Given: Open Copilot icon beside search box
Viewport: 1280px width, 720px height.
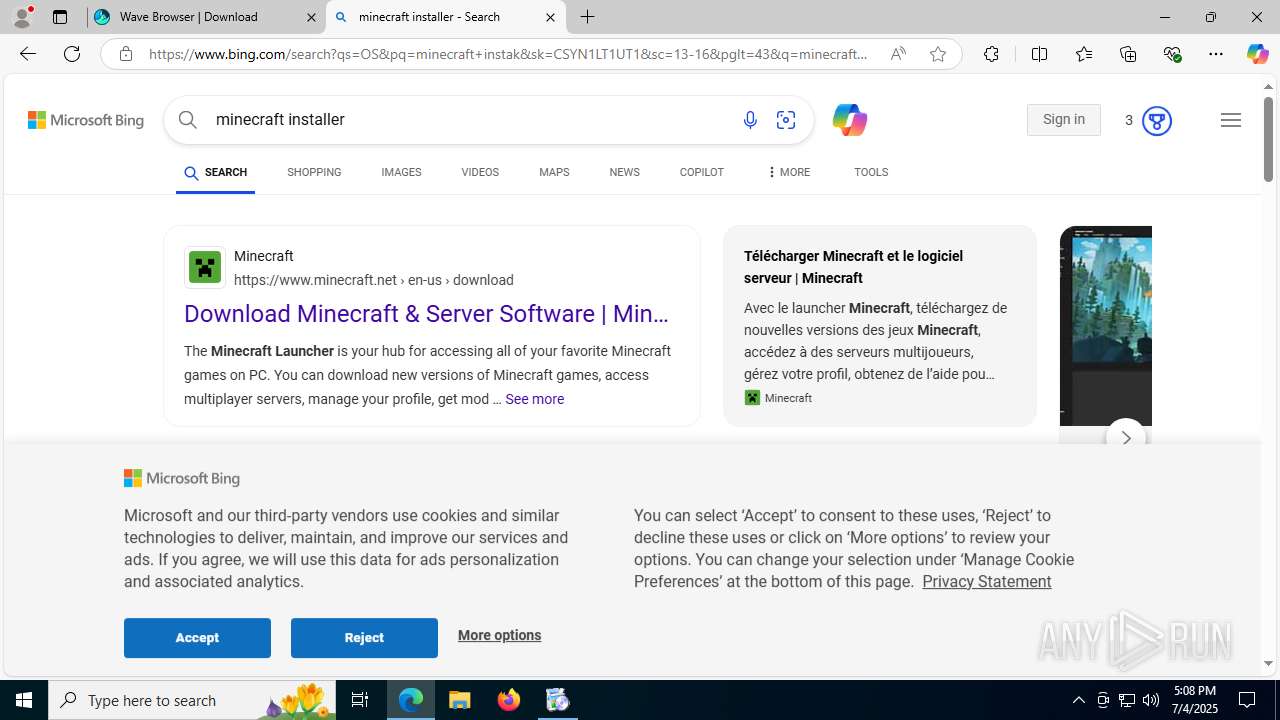Looking at the screenshot, I should pos(849,120).
